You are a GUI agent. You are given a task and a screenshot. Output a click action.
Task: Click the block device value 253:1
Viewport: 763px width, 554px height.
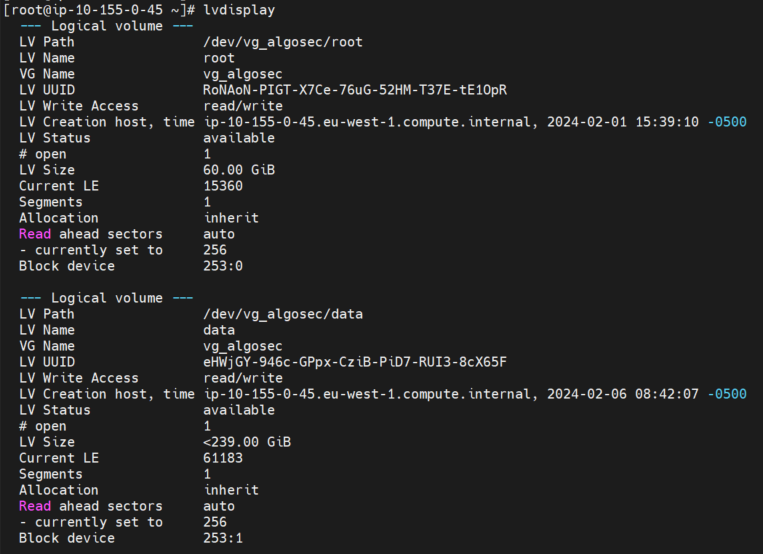pos(223,538)
